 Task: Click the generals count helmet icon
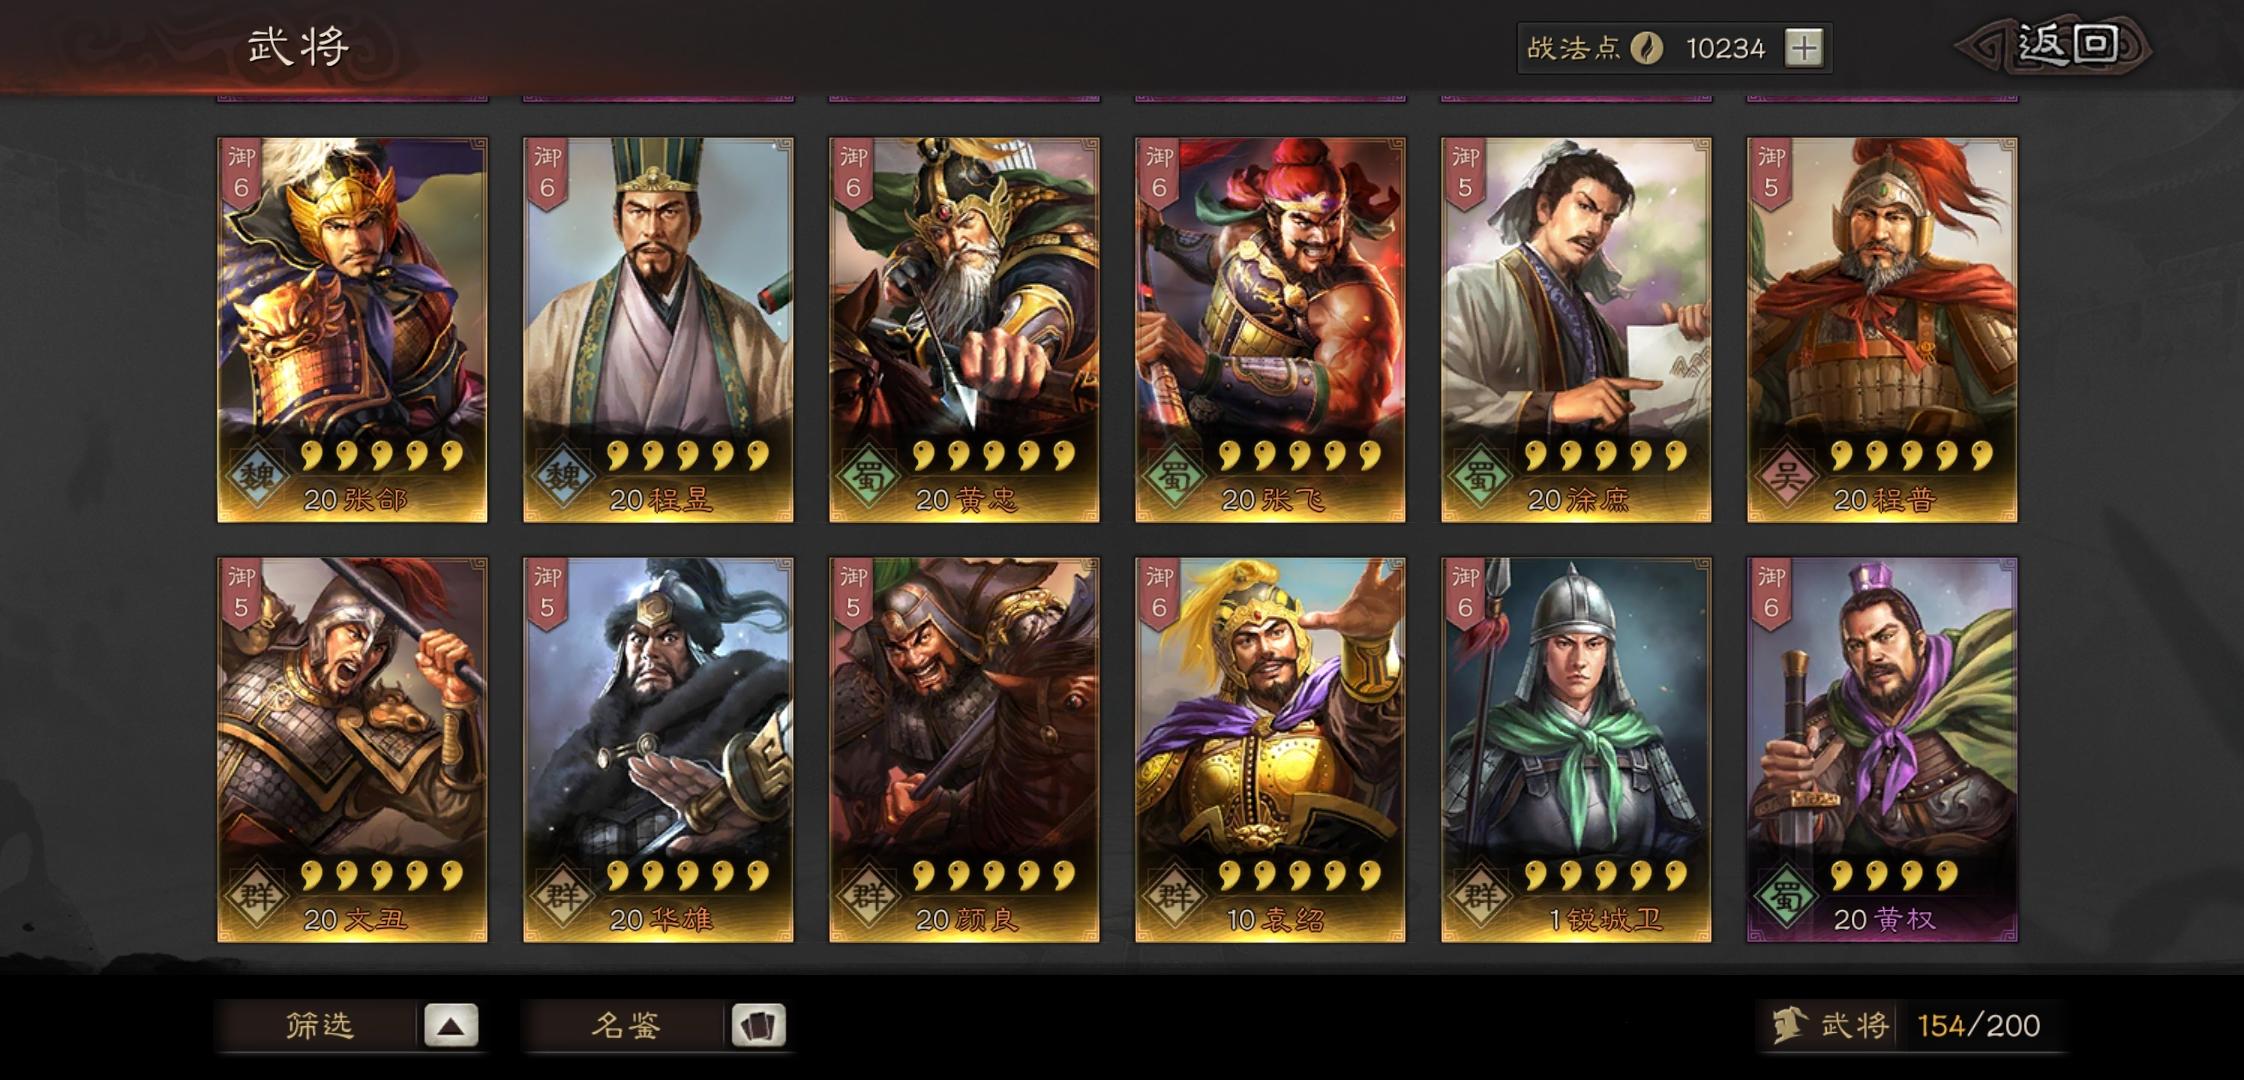(x=1789, y=1025)
